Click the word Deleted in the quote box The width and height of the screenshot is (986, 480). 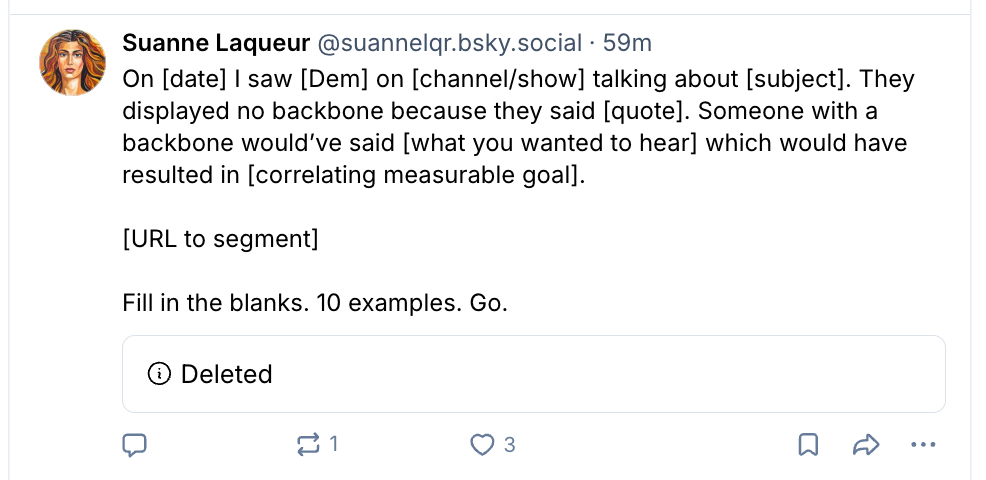227,374
